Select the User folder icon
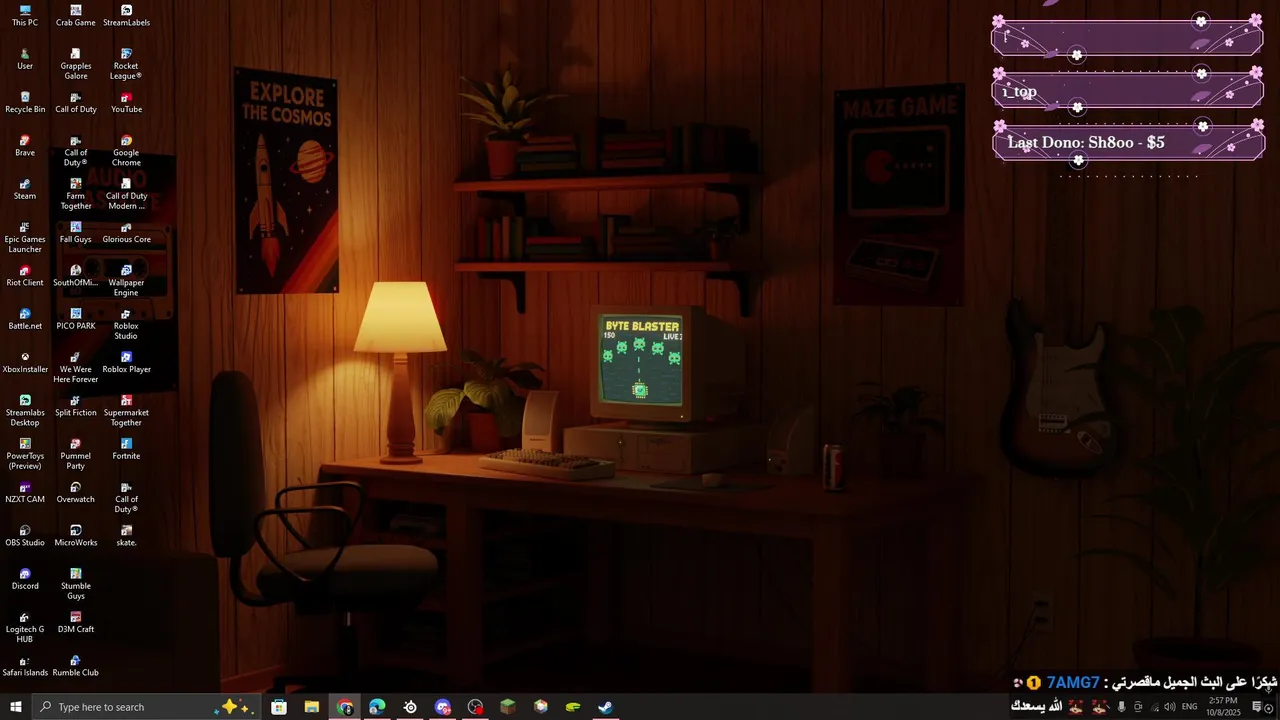This screenshot has height=720, width=1280. (25, 59)
